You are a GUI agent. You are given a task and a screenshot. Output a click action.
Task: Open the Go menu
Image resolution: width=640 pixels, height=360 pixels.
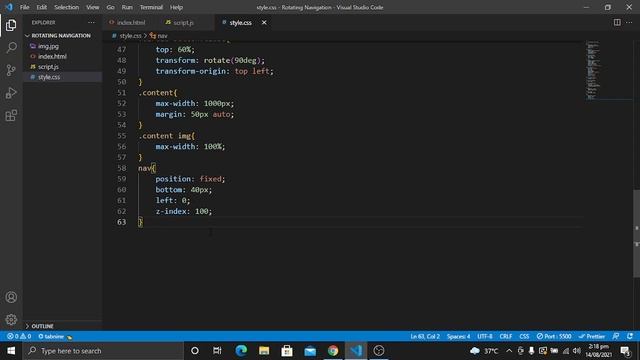pyautogui.click(x=110, y=7)
